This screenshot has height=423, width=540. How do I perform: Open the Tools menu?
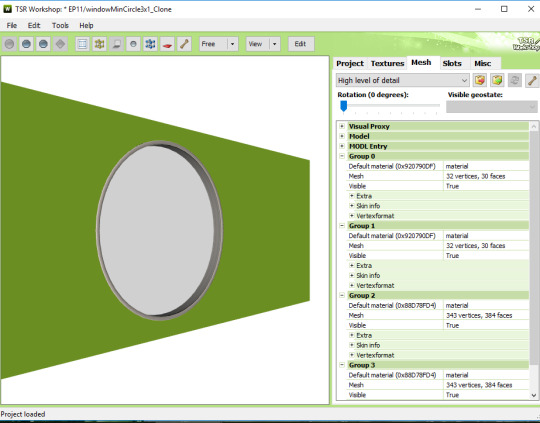60,25
